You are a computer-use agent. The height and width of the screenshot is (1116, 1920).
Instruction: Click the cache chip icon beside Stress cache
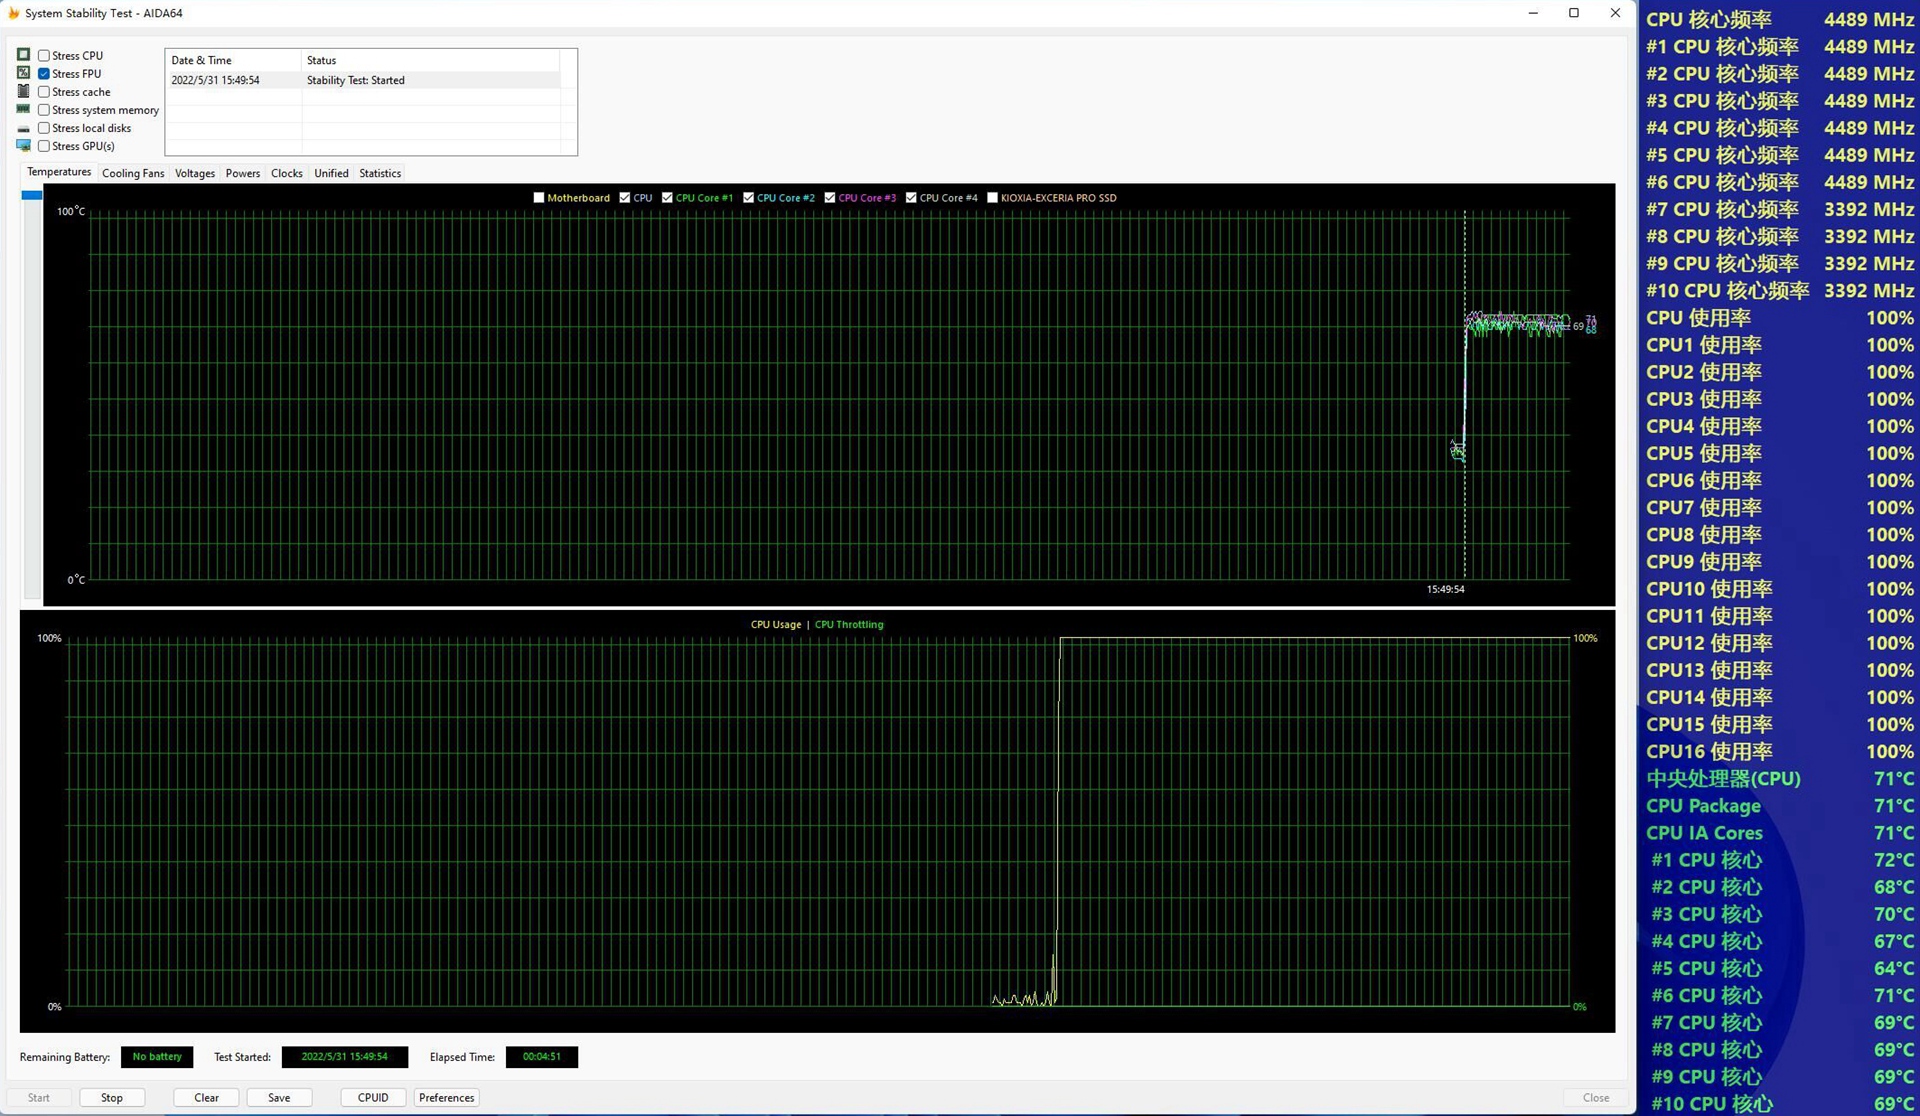coord(23,91)
